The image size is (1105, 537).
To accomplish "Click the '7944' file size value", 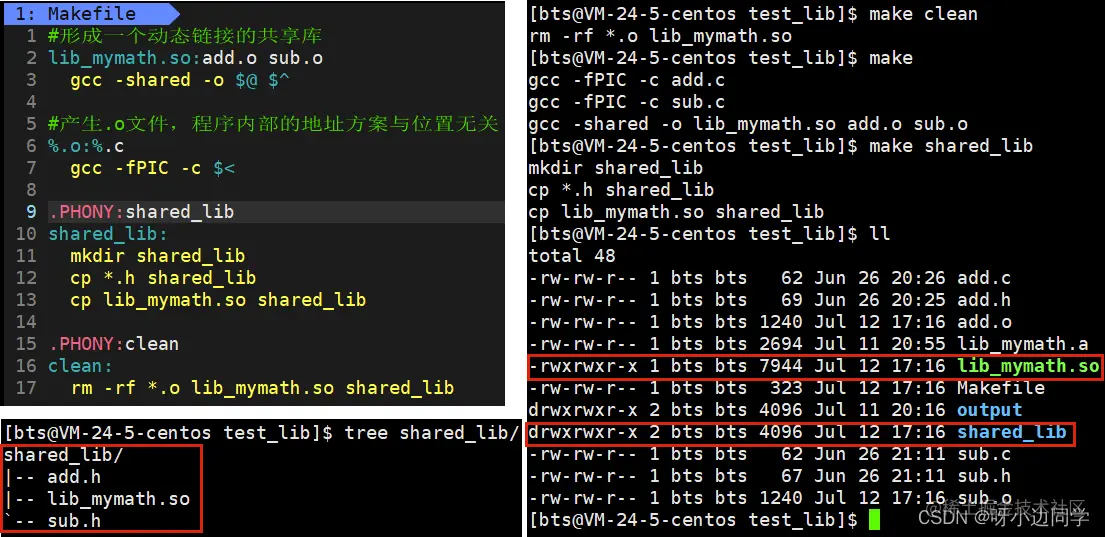I will point(781,366).
